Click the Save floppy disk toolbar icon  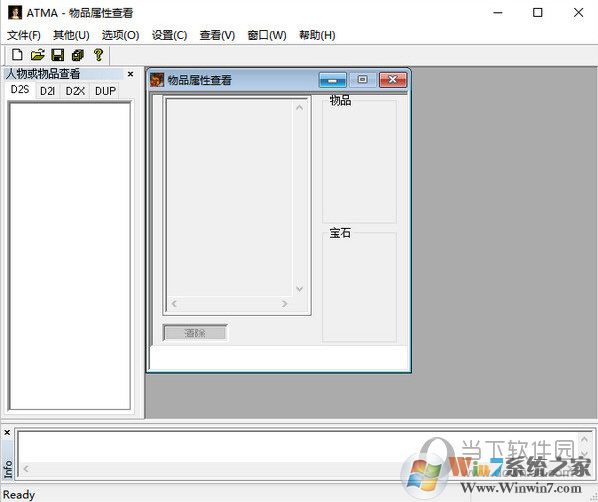pyautogui.click(x=58, y=55)
